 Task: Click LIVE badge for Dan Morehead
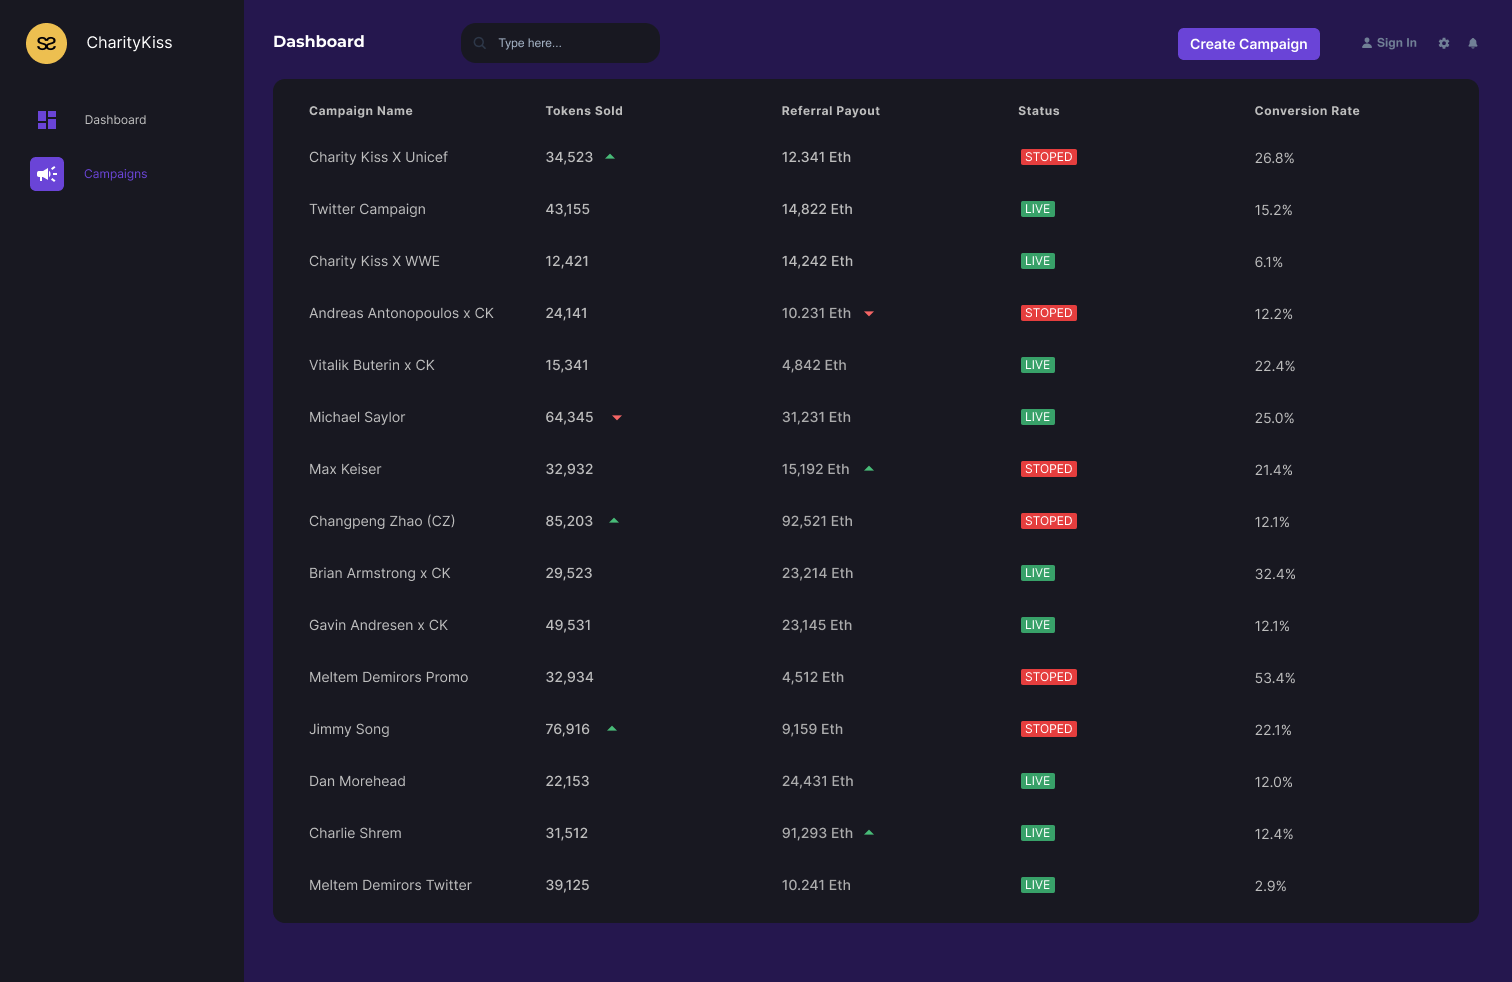point(1037,781)
